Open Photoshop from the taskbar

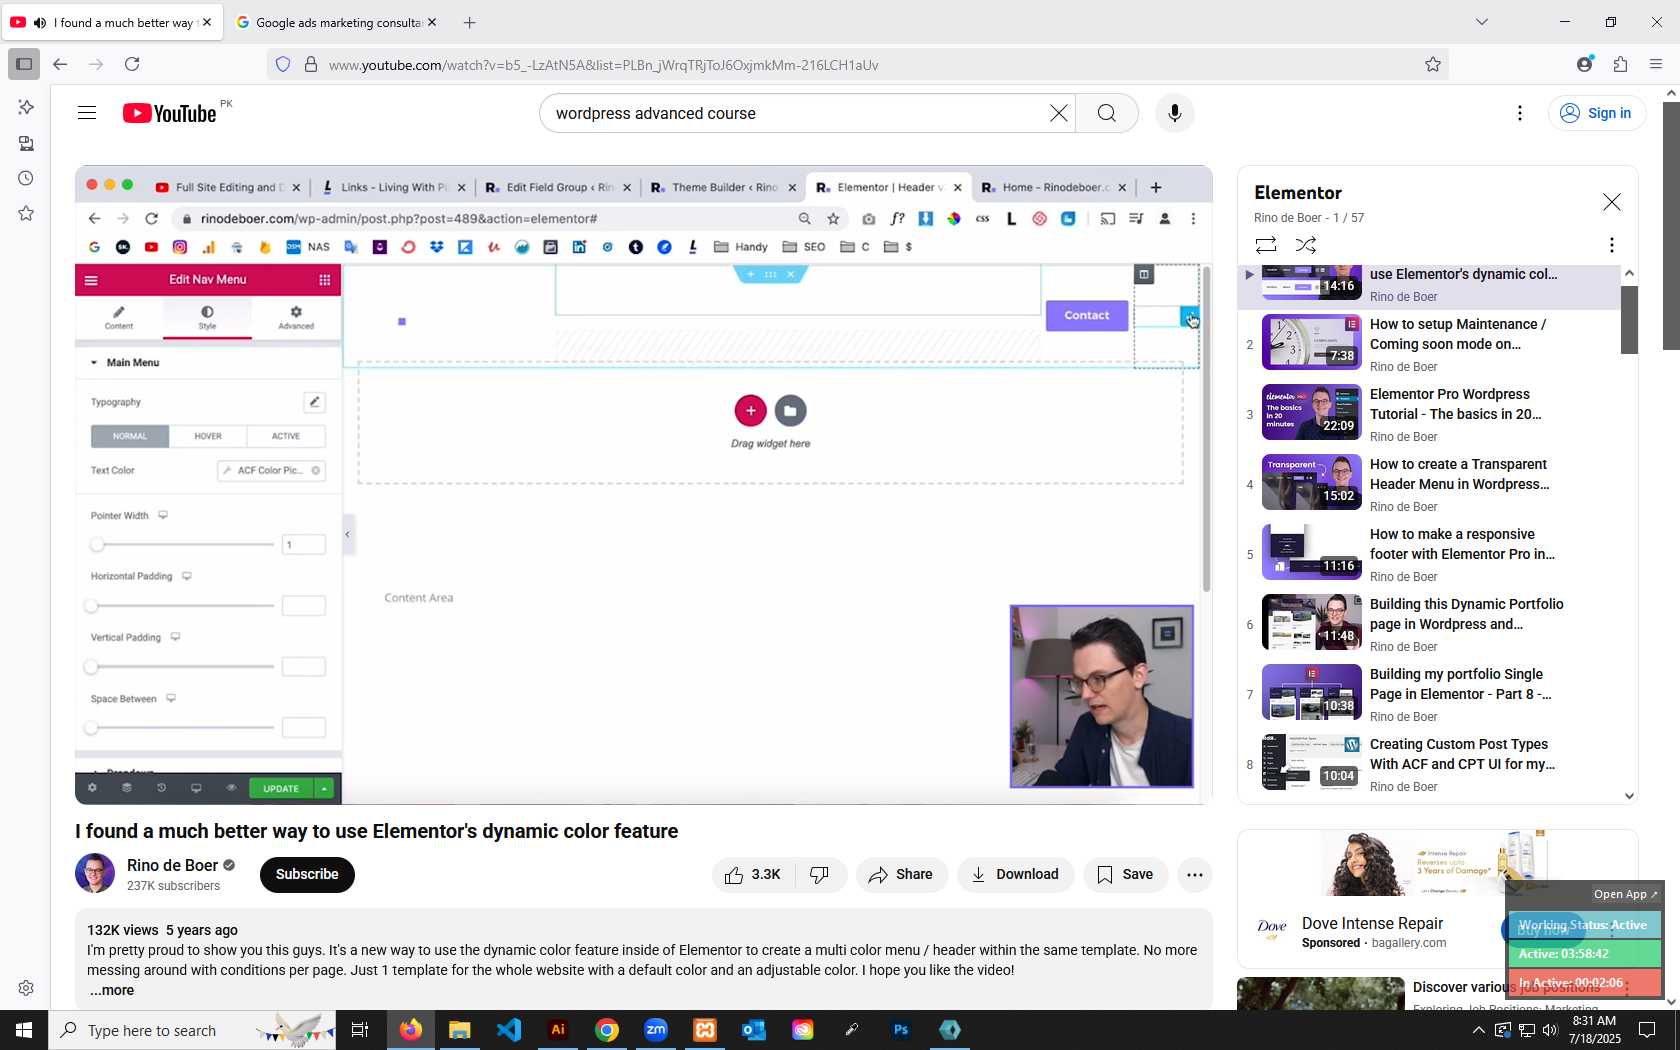click(x=901, y=1030)
